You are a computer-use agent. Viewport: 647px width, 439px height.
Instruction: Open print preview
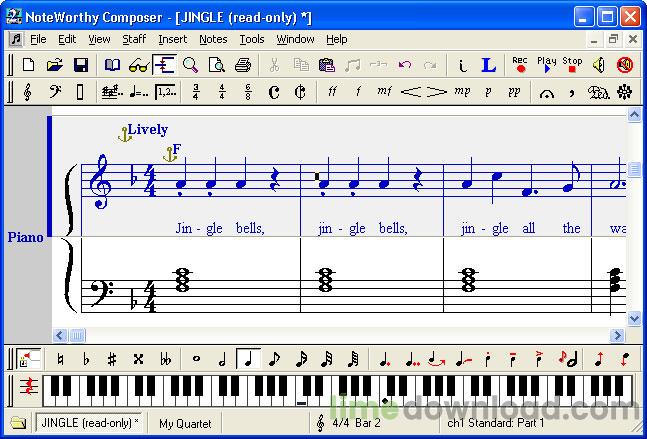(217, 65)
